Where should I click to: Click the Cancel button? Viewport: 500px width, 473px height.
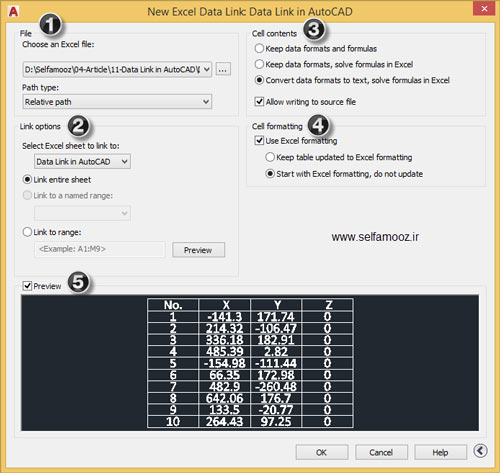(x=381, y=452)
